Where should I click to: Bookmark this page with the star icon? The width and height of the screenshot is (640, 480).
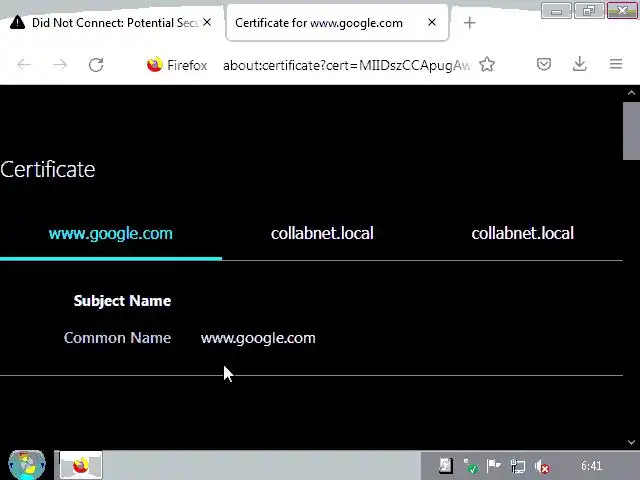pyautogui.click(x=487, y=64)
